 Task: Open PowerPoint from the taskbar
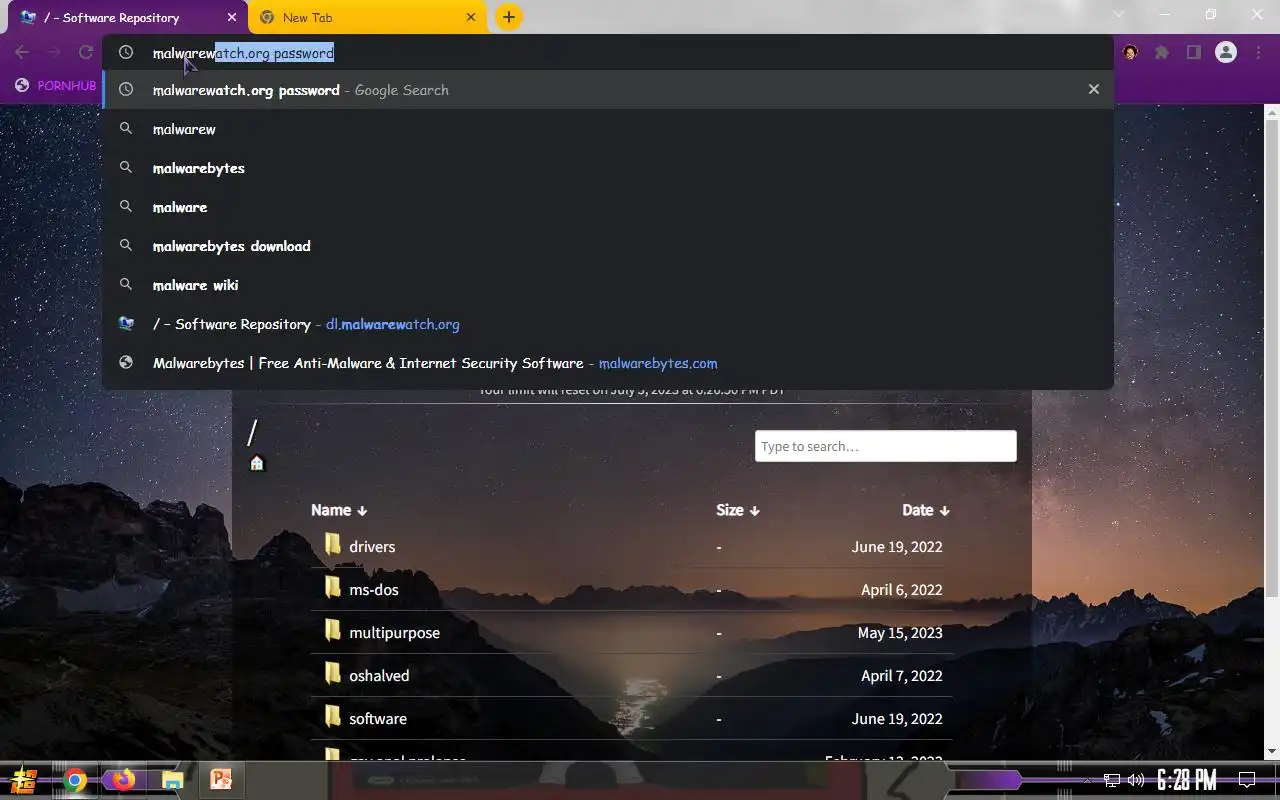[x=220, y=779]
